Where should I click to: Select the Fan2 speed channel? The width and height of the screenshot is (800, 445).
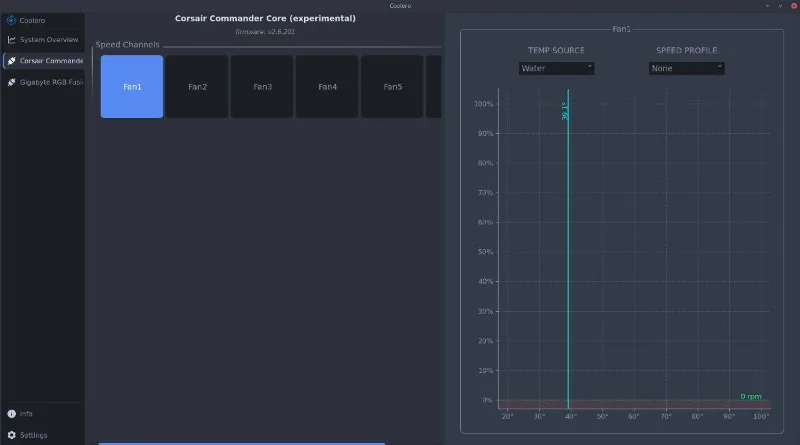(x=197, y=87)
